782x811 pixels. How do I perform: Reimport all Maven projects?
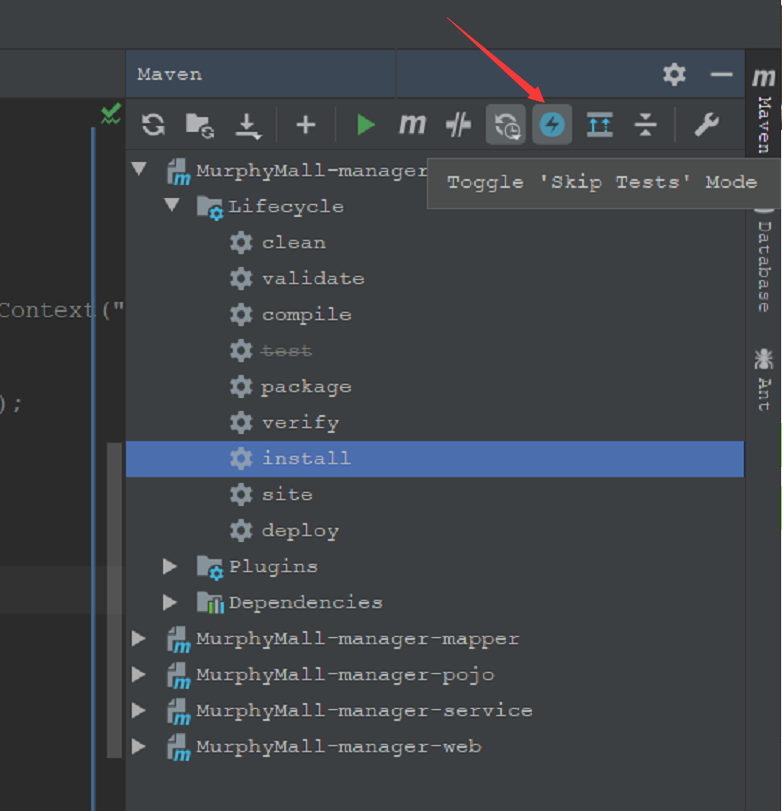[x=153, y=125]
